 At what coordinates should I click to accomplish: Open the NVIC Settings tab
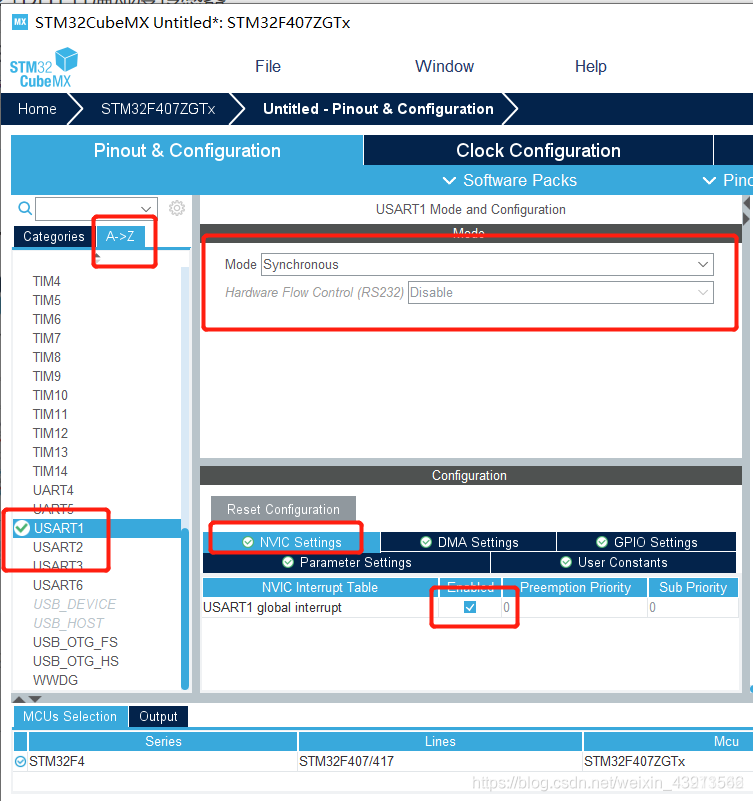[292, 542]
